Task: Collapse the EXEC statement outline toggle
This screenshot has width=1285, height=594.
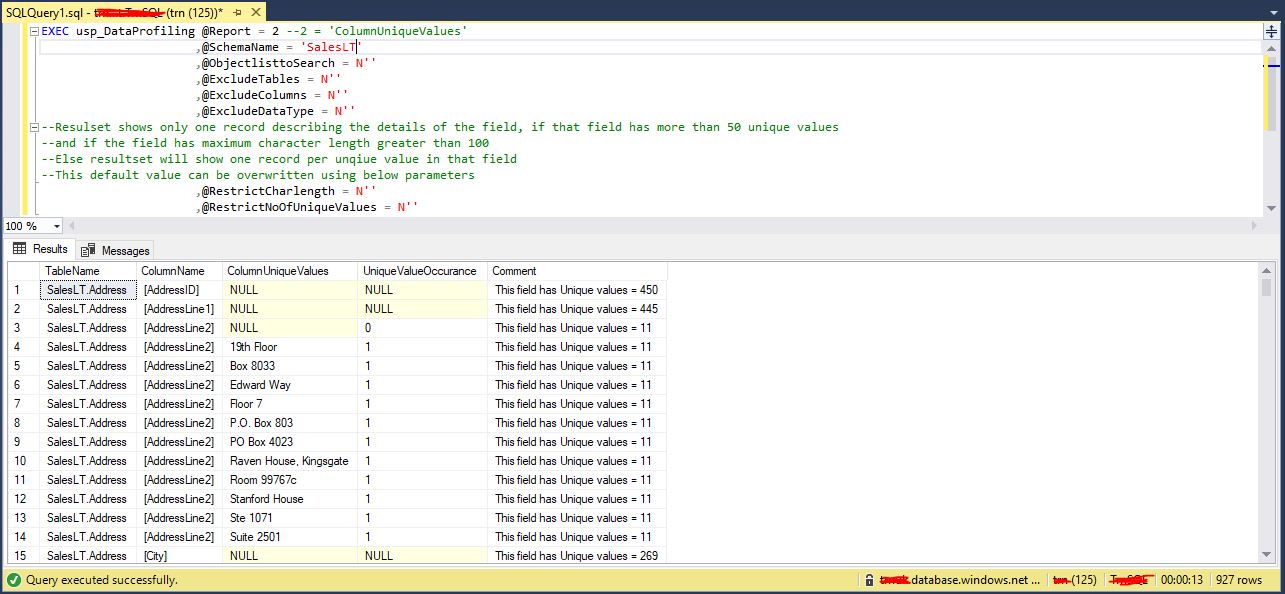Action: pos(35,31)
